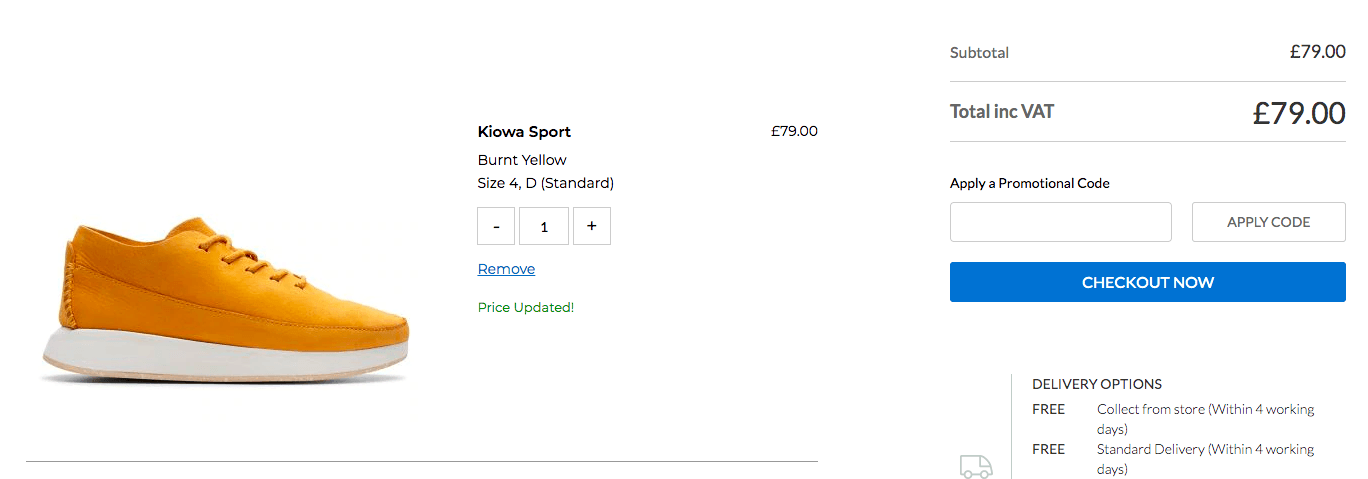Focus the promotional code text field

point(1060,222)
